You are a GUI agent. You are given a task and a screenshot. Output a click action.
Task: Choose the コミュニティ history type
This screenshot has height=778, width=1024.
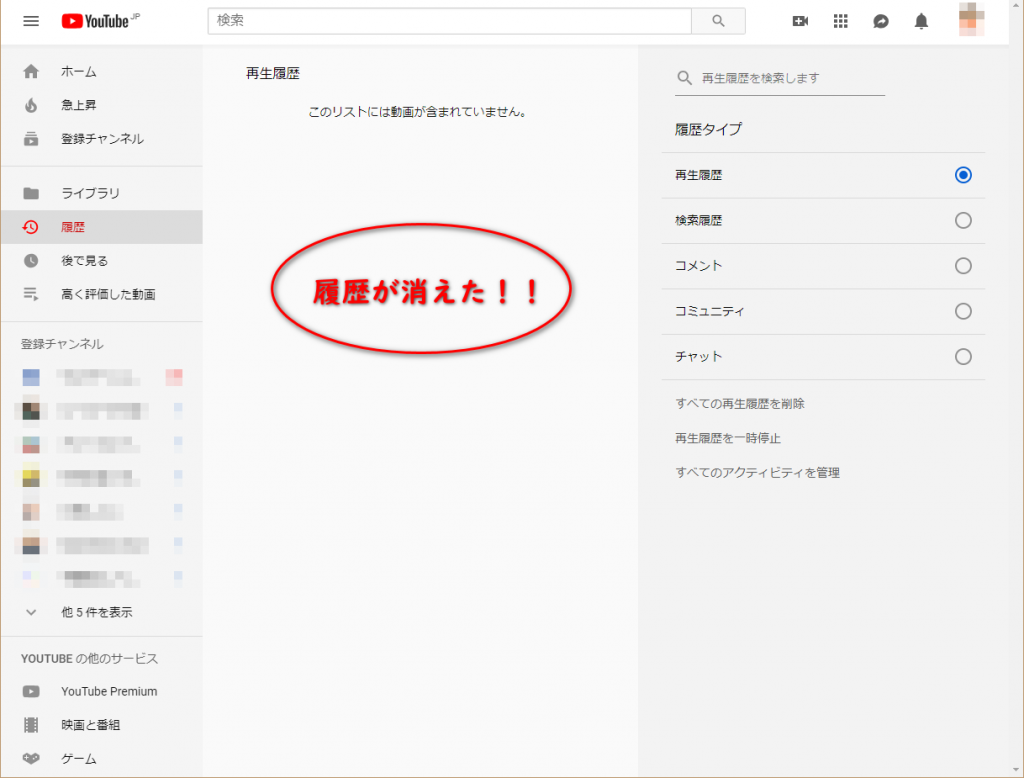[963, 311]
